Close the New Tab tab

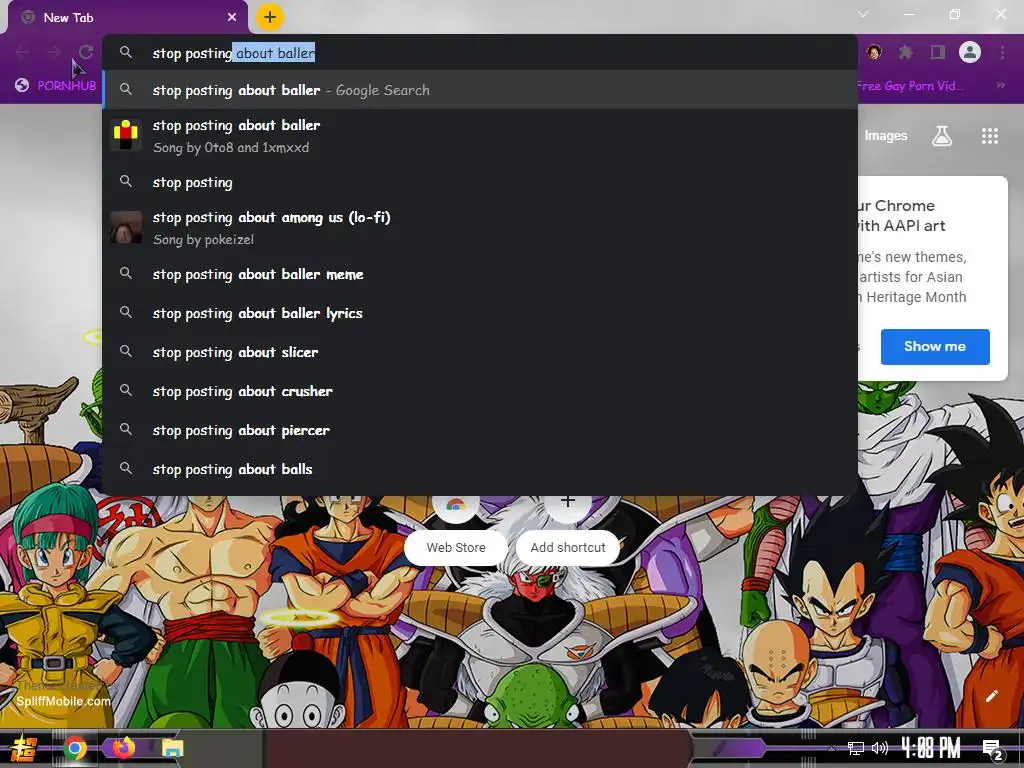tap(232, 18)
